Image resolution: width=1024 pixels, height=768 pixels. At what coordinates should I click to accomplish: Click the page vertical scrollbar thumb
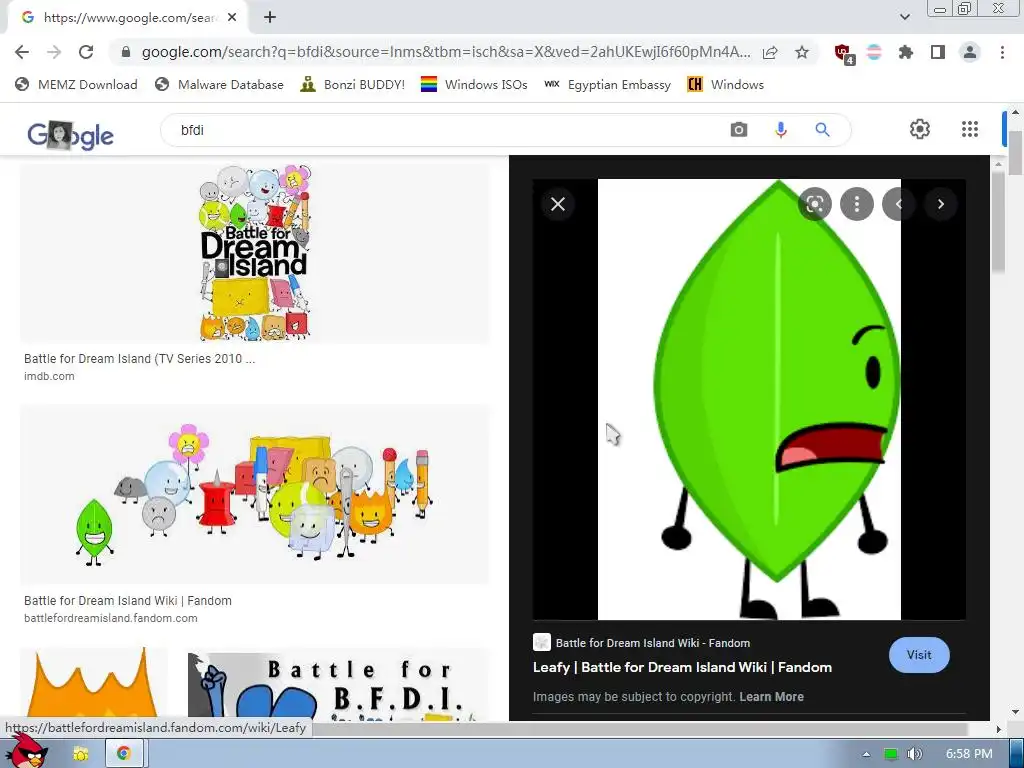(1015, 153)
